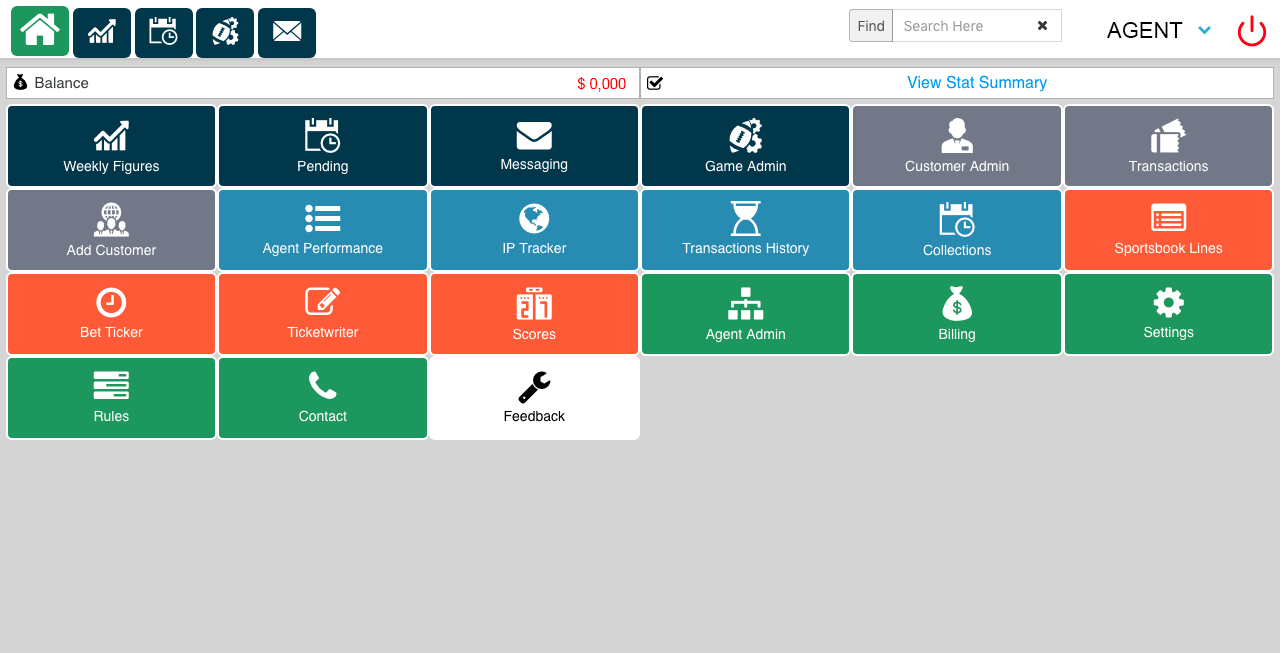
Task: Click the Home icon in top toolbar
Action: [40, 31]
